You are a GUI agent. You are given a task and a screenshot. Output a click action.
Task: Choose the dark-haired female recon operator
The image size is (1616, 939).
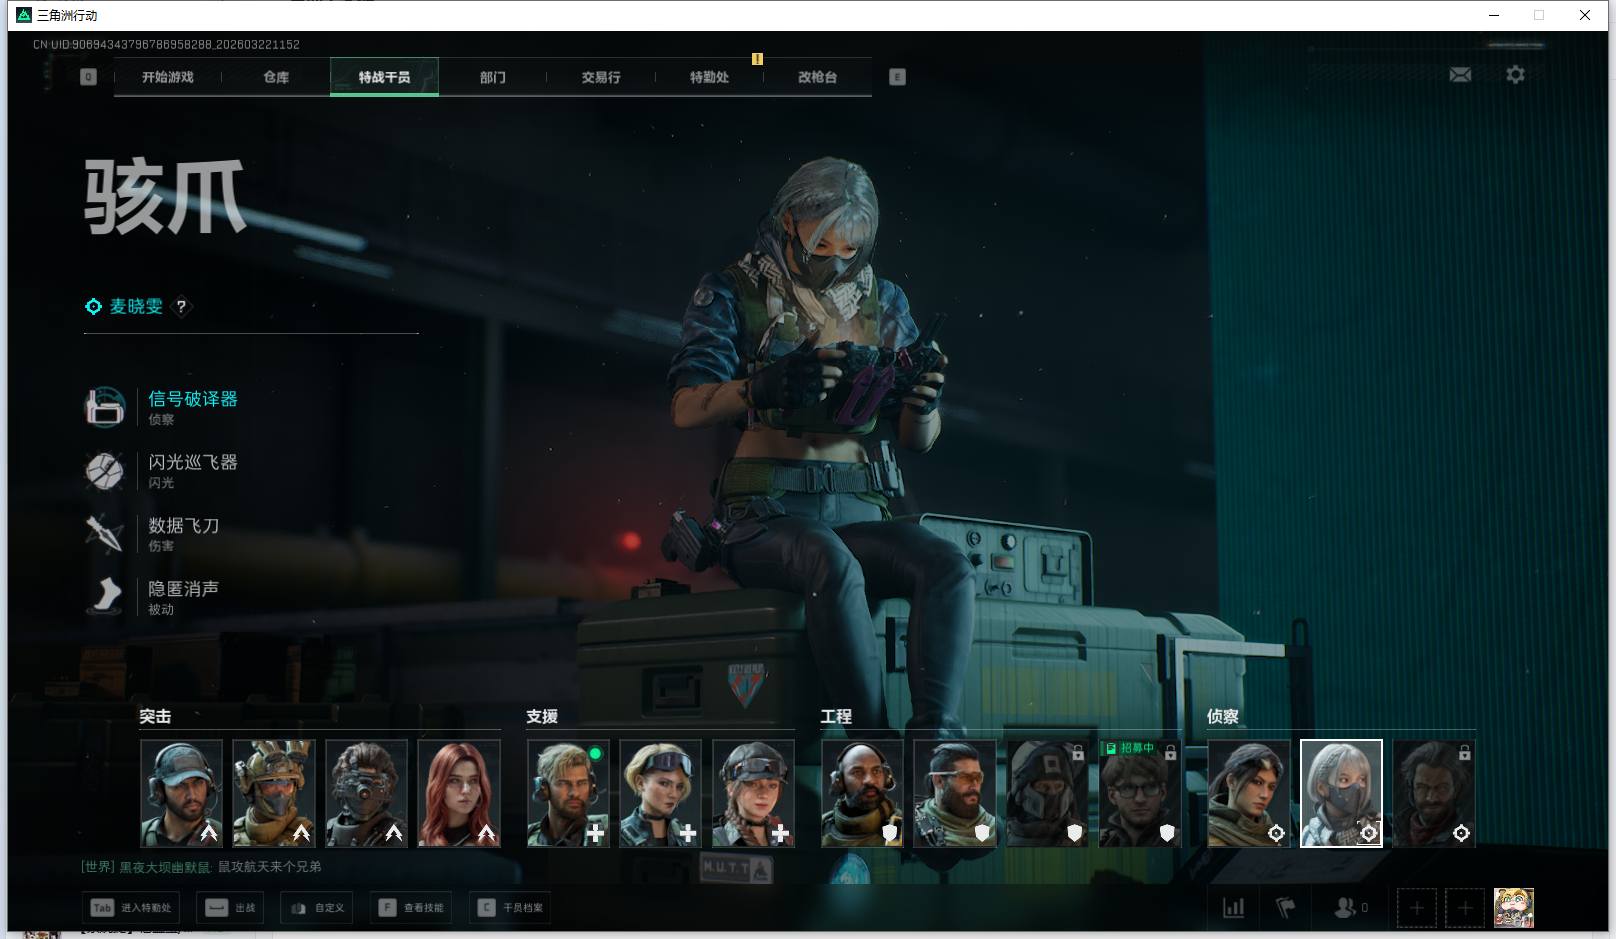click(x=1249, y=793)
